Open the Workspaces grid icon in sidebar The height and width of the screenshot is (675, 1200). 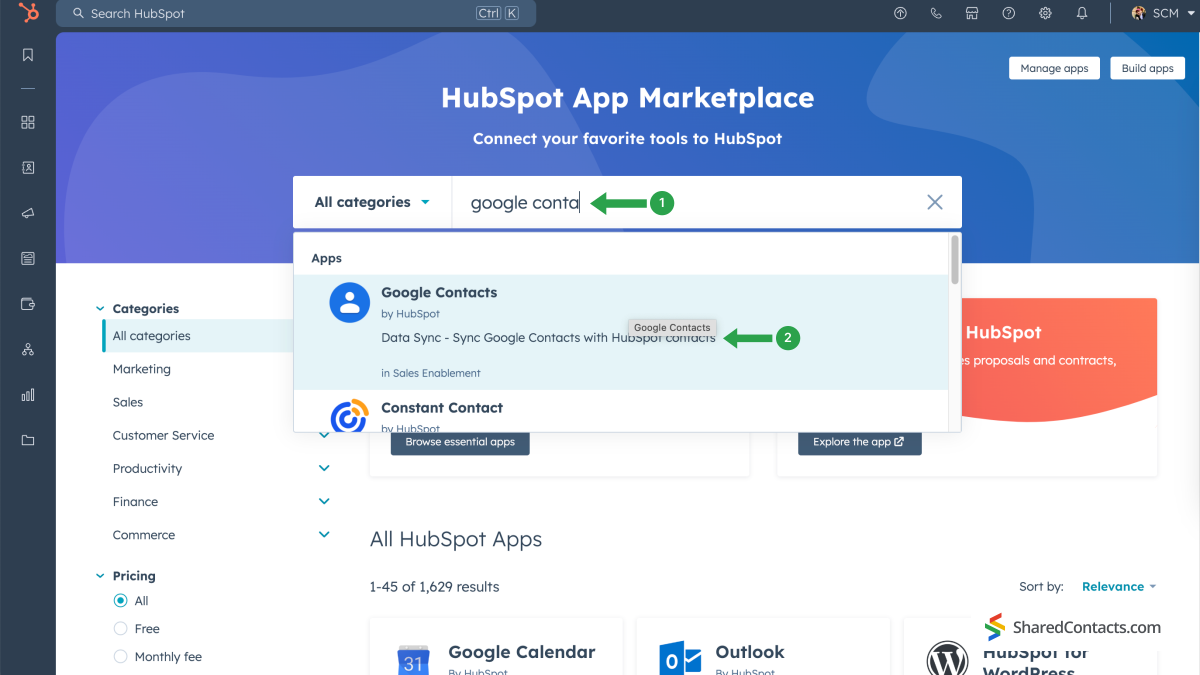(x=28, y=122)
